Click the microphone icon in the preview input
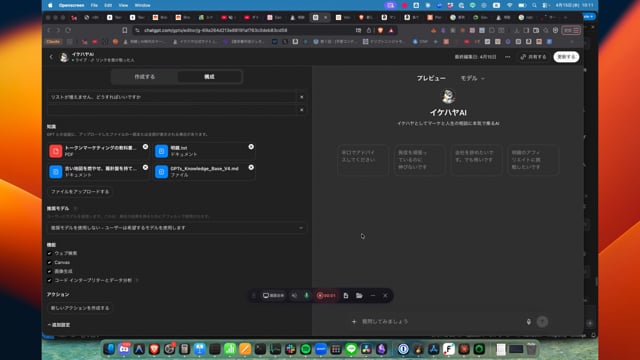This screenshot has height=360, width=640. (529, 322)
